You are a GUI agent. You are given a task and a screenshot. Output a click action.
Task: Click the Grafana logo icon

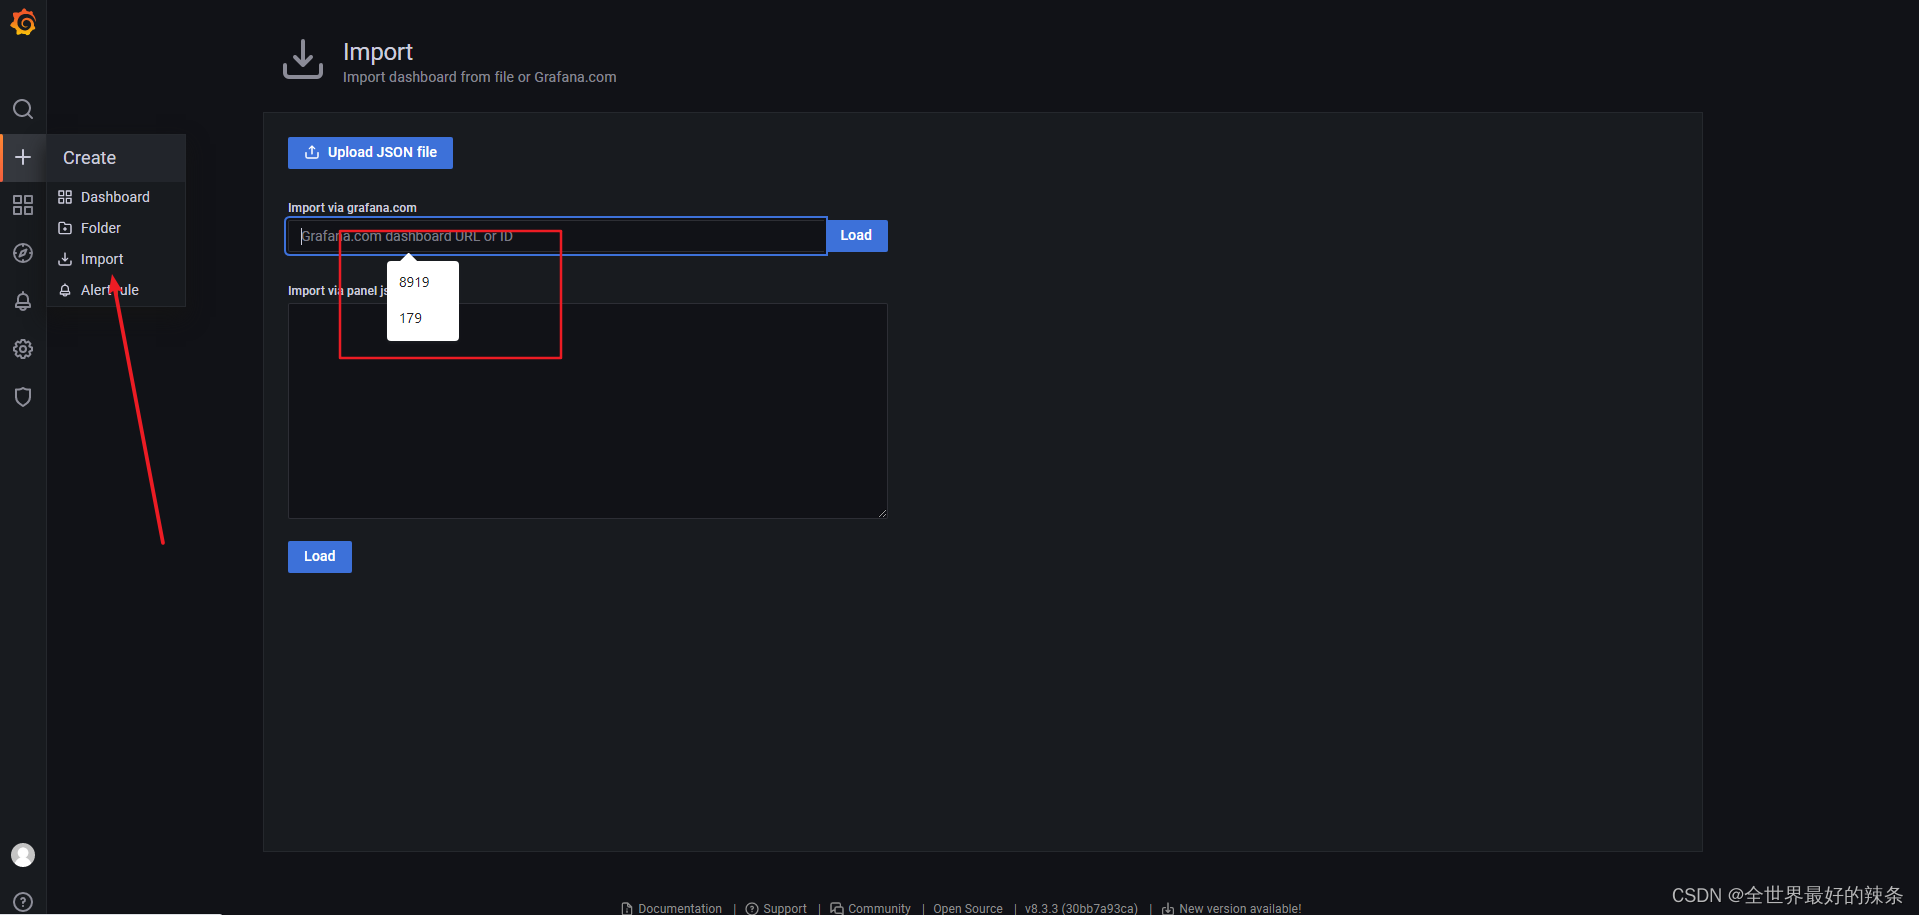23,22
